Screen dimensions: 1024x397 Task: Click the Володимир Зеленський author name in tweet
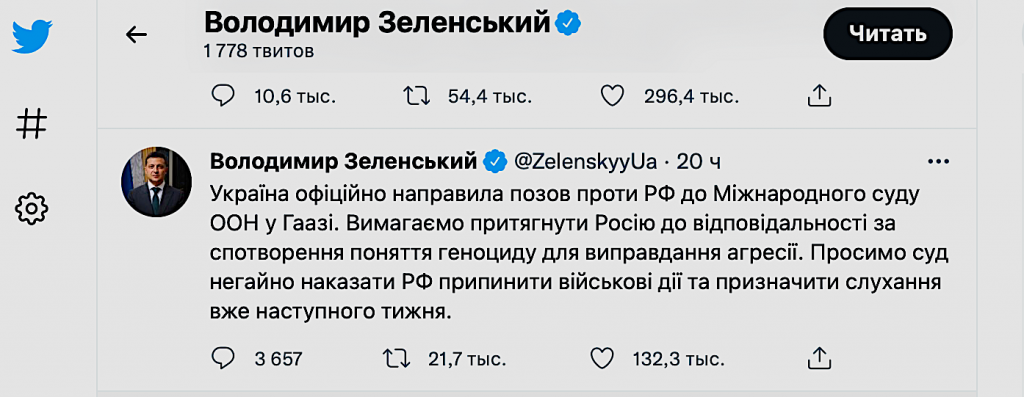(343, 161)
